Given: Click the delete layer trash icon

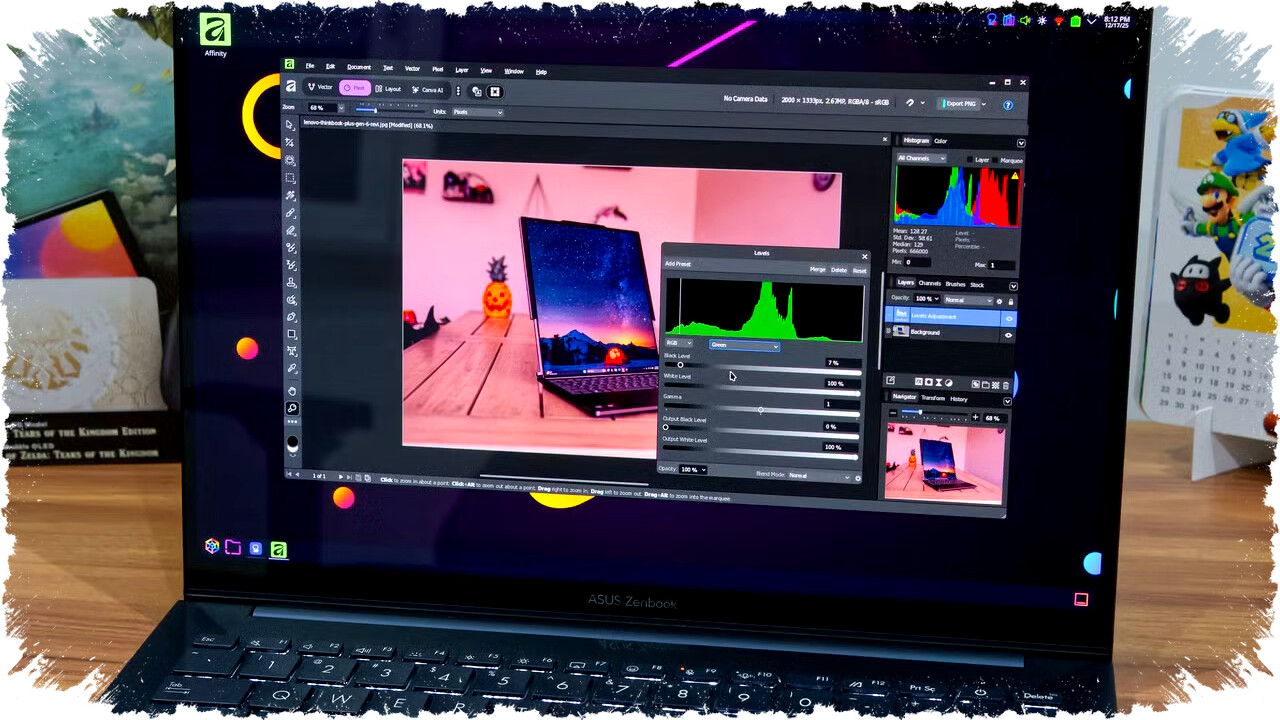Looking at the screenshot, I should point(1005,383).
